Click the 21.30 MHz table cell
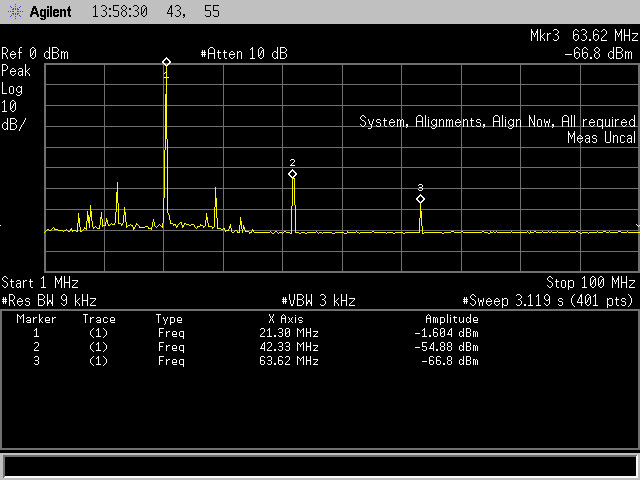 click(x=289, y=333)
